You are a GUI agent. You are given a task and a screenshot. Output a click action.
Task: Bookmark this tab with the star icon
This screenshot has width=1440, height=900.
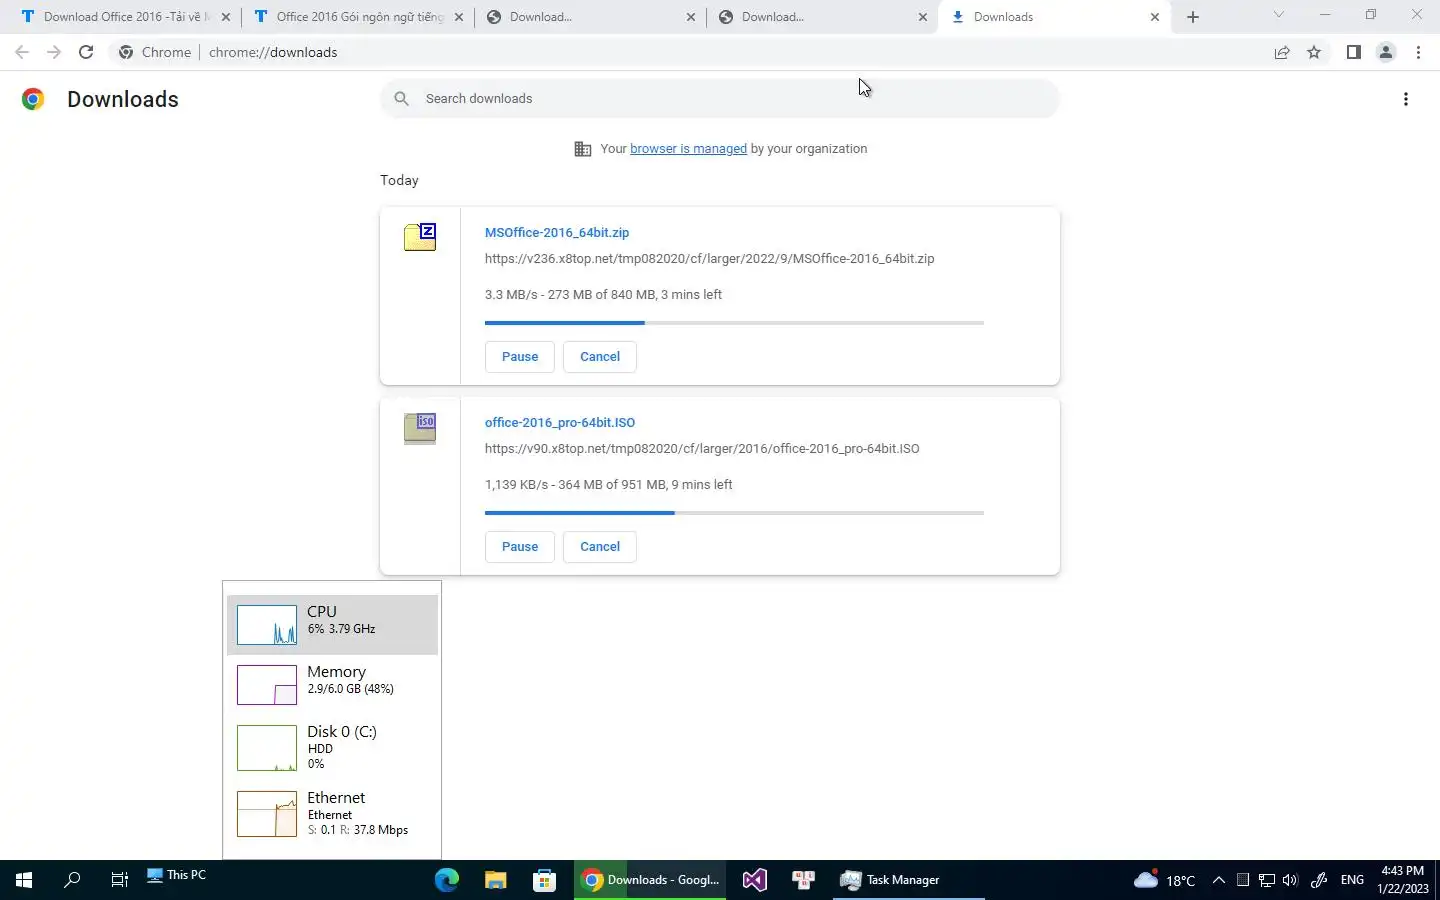coord(1314,52)
